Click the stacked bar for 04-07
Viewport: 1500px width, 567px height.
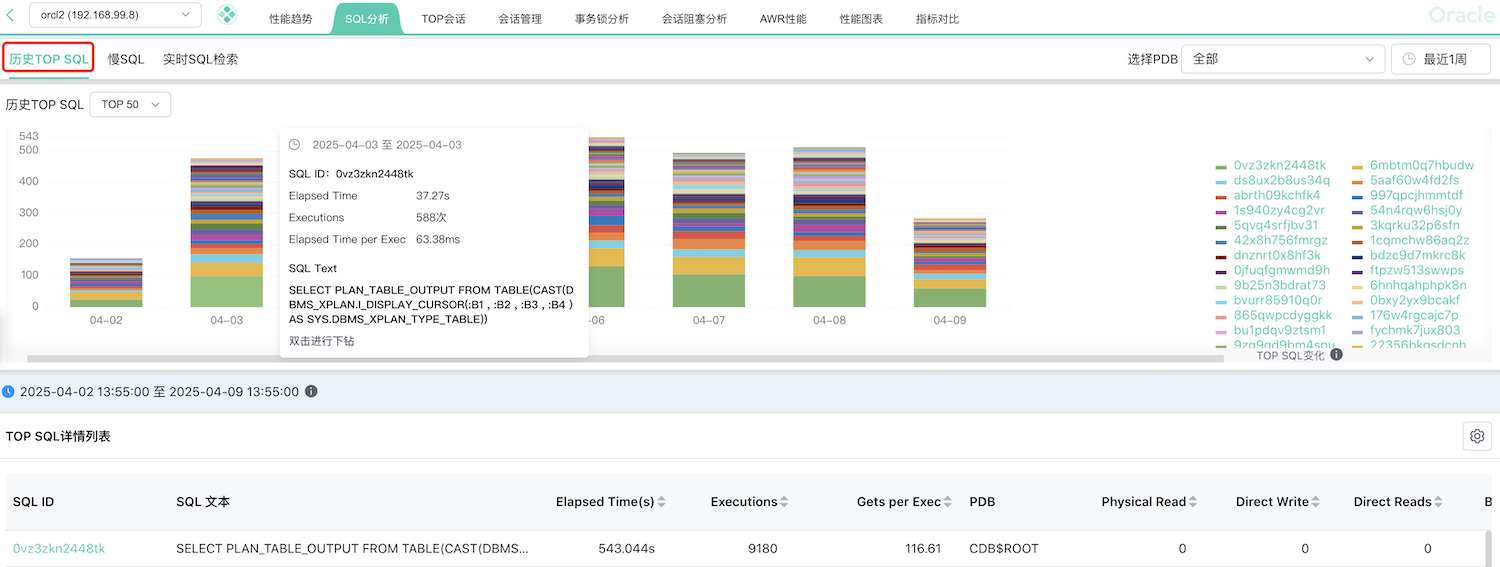[x=709, y=230]
